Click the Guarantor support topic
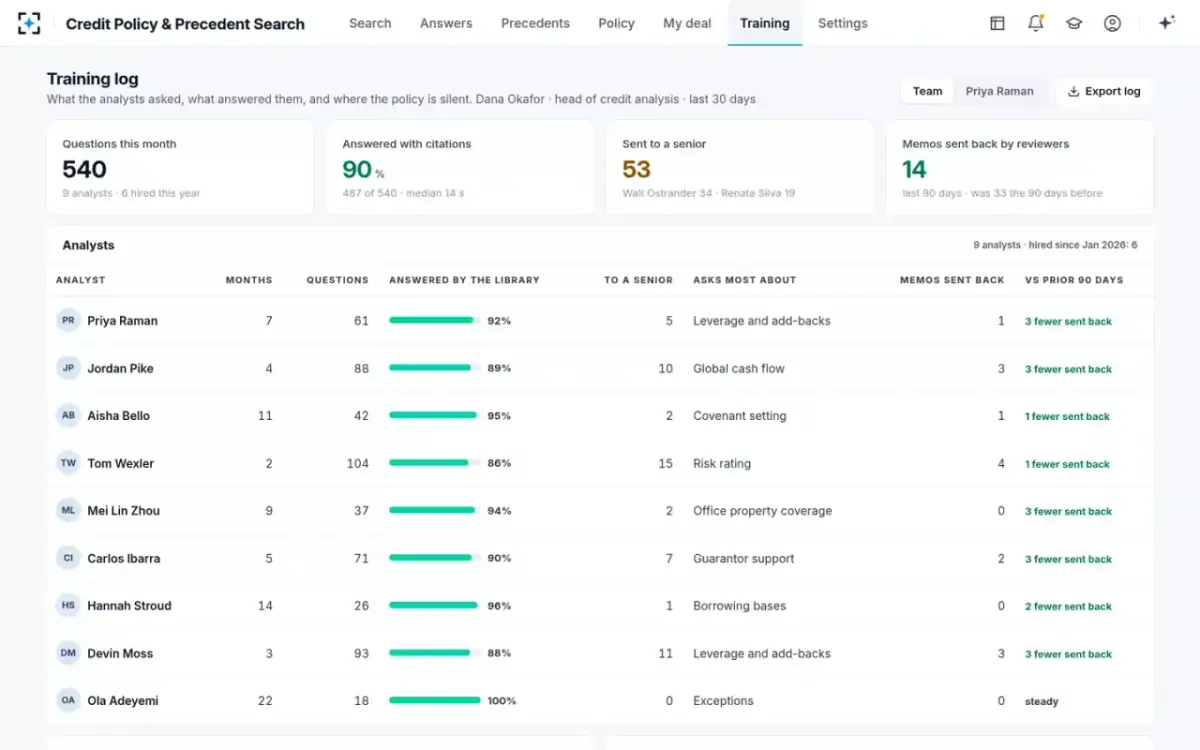The image size is (1200, 750). tap(744, 558)
